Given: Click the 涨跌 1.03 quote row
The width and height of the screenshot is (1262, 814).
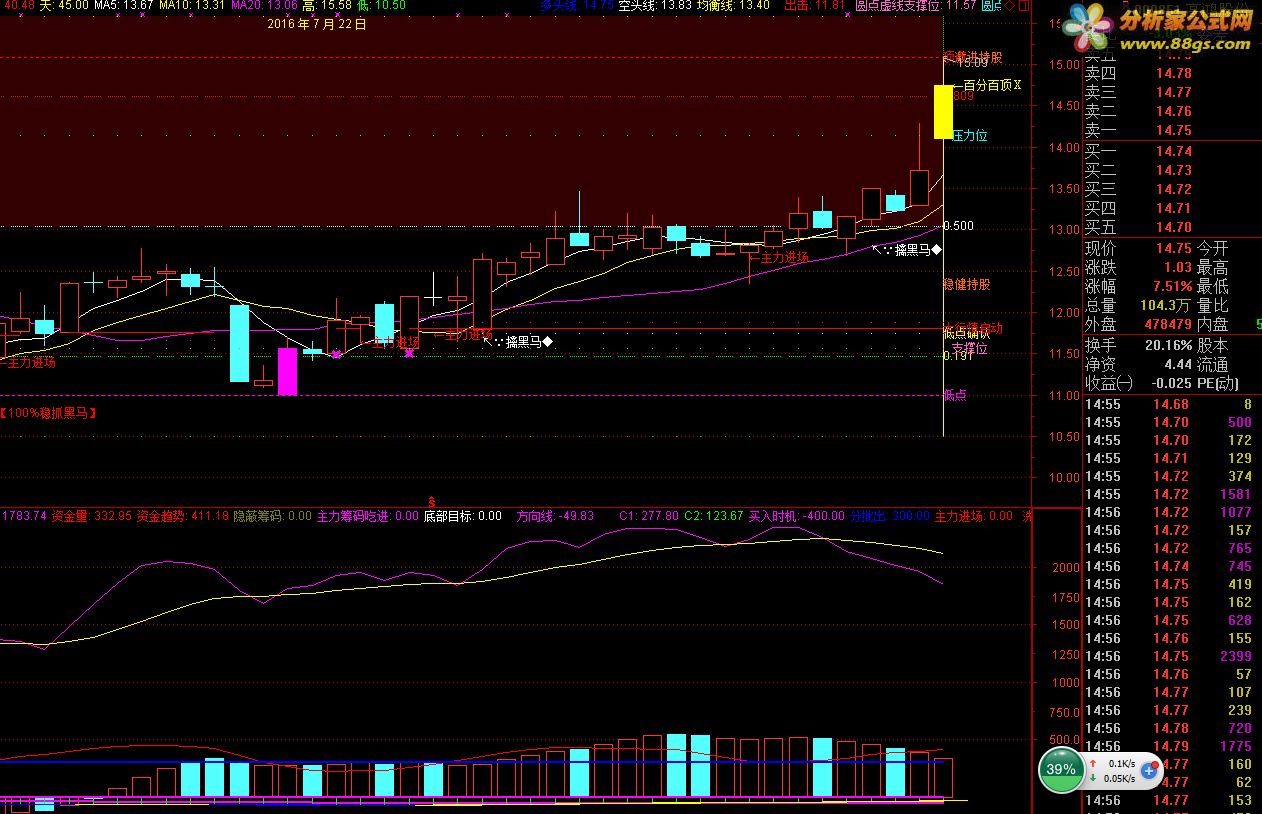Looking at the screenshot, I should click(x=1139, y=267).
